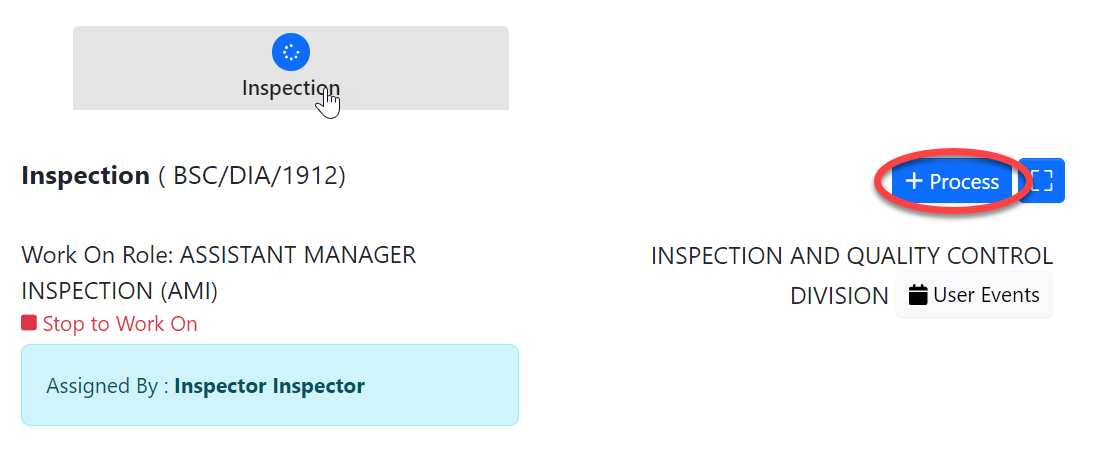Click the BSC/DIA/1912 reference code
The height and width of the screenshot is (456, 1105).
click(x=259, y=176)
